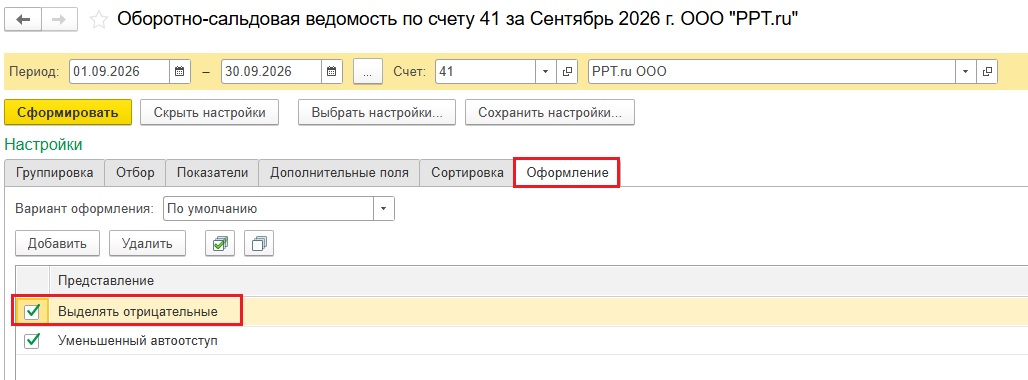Image resolution: width=1028 pixels, height=380 pixels.
Task: Switch to the Сортировка tab
Action: tap(467, 173)
